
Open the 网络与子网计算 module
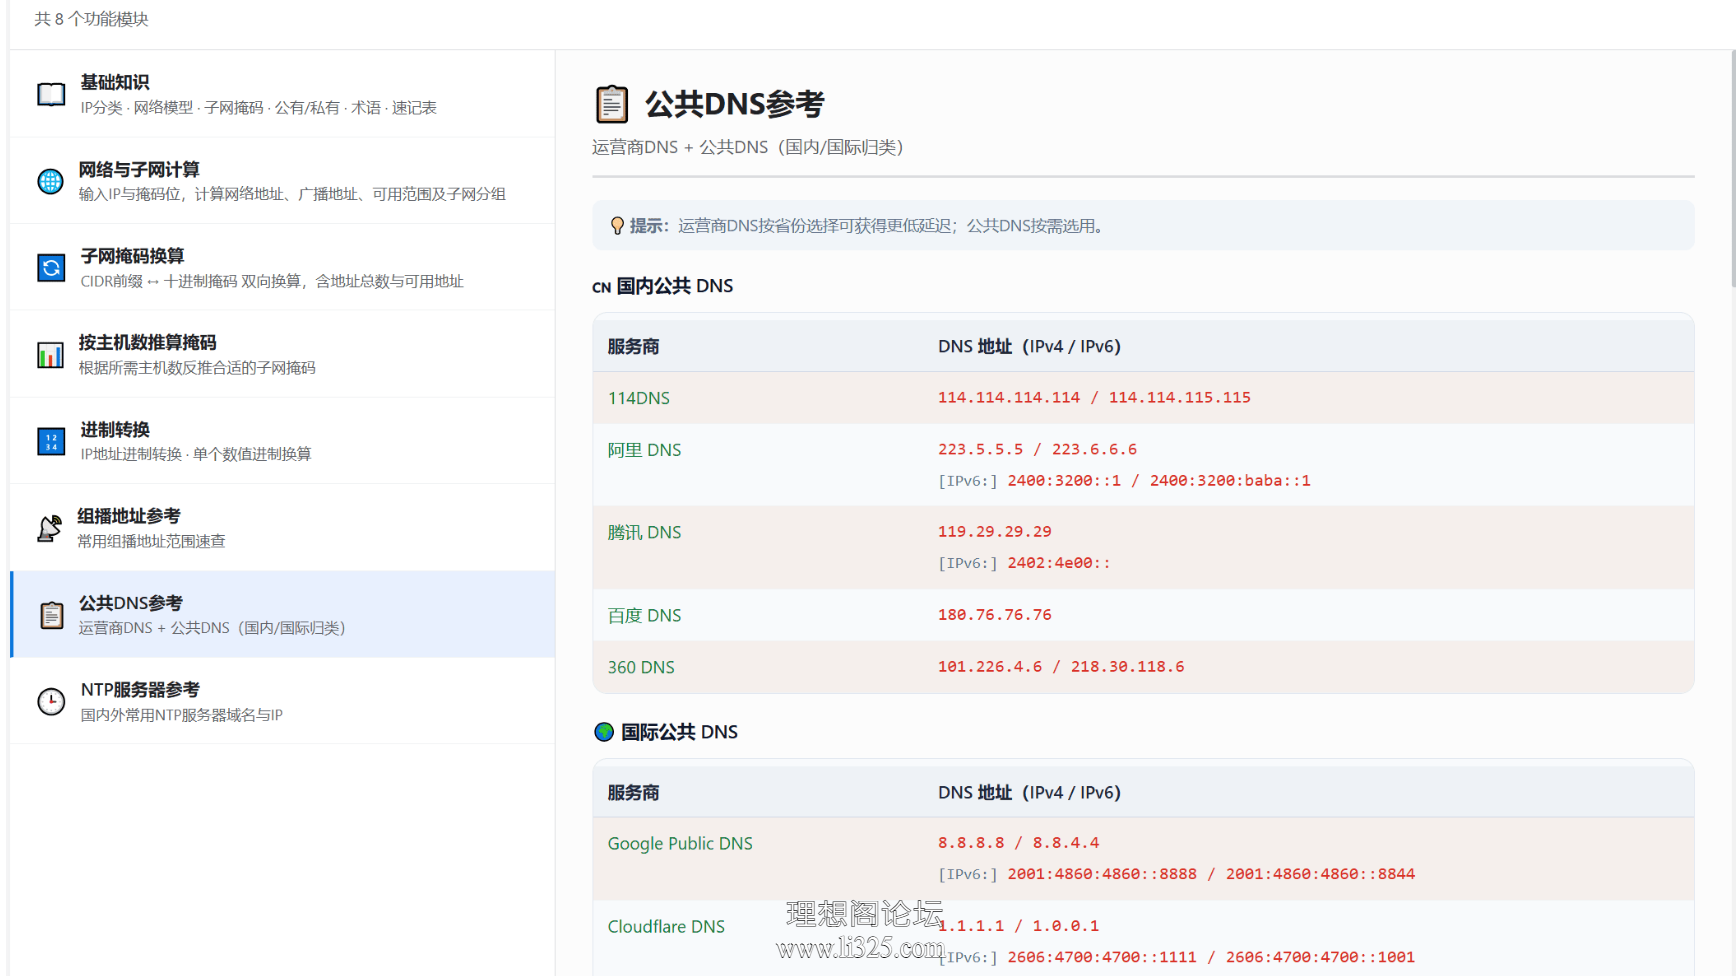283,181
